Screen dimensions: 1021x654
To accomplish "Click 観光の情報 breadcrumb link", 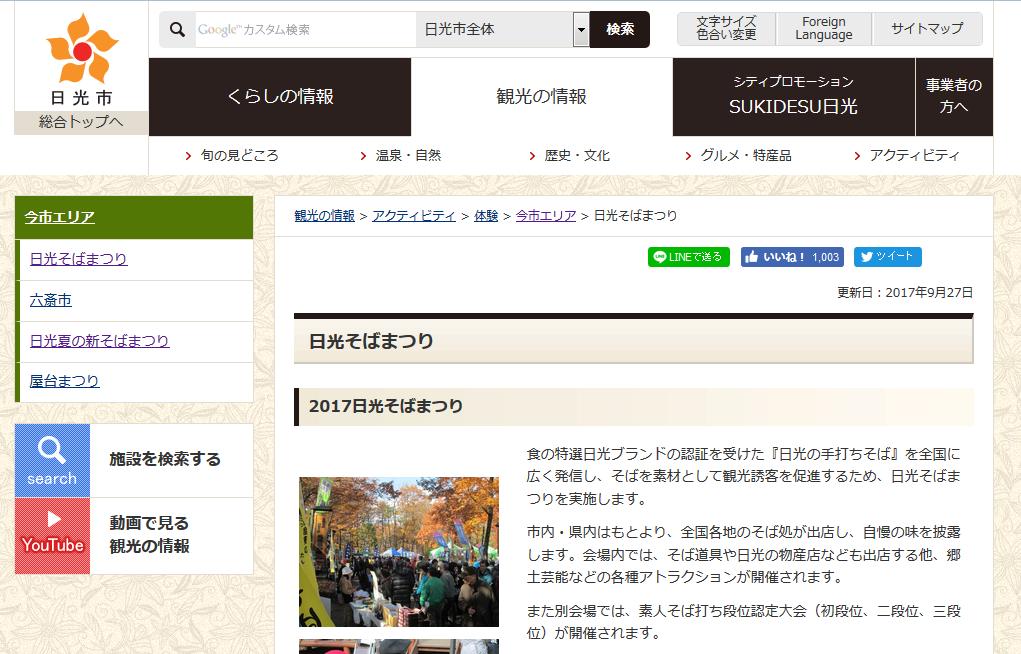I will pyautogui.click(x=324, y=216).
